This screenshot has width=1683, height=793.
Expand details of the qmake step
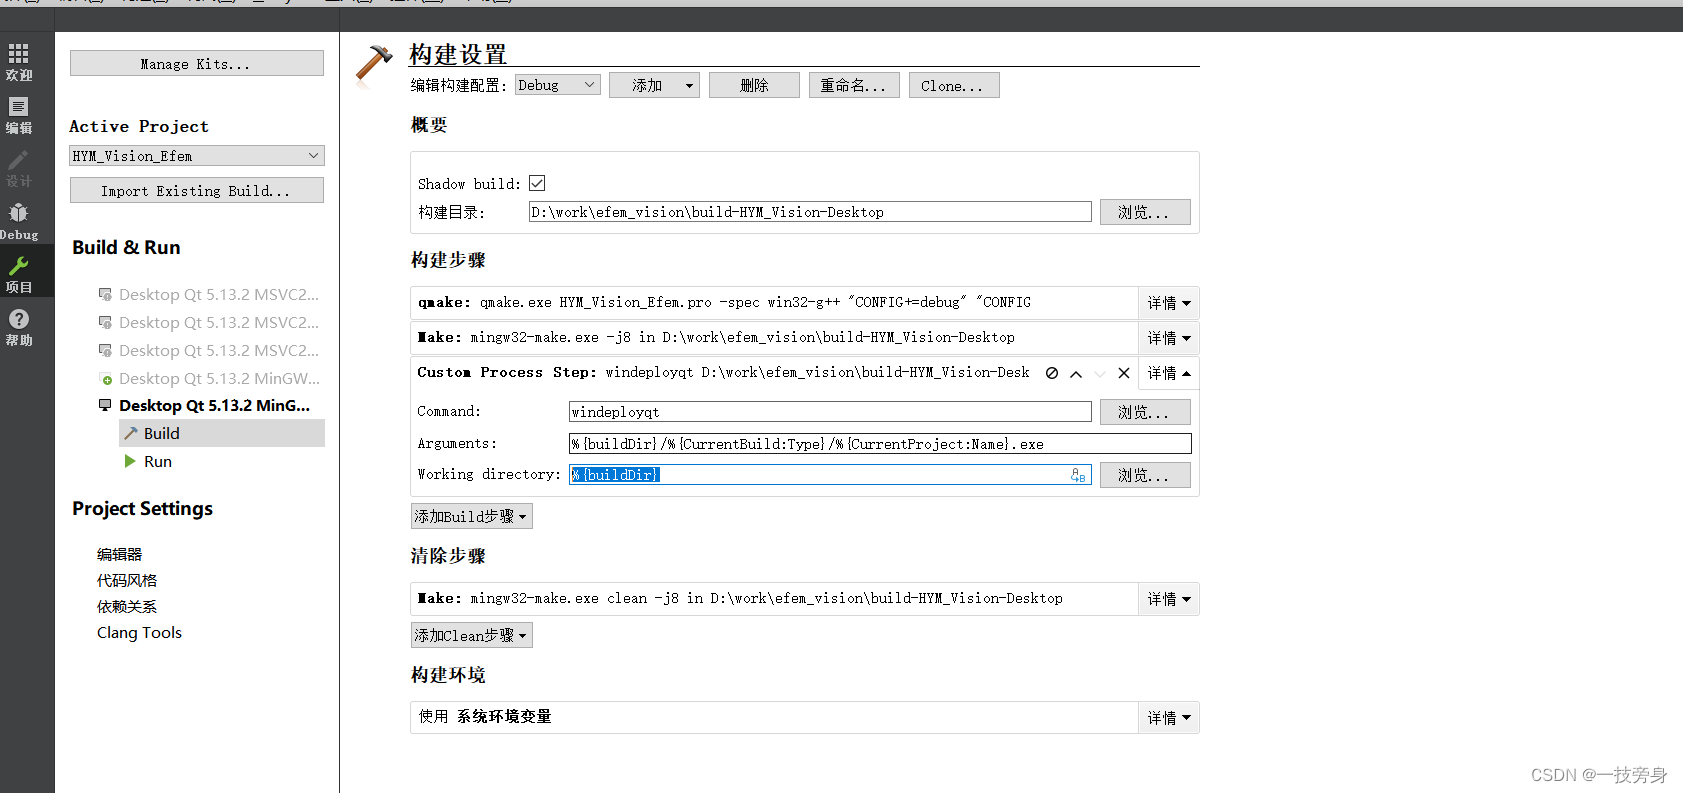tap(1168, 303)
